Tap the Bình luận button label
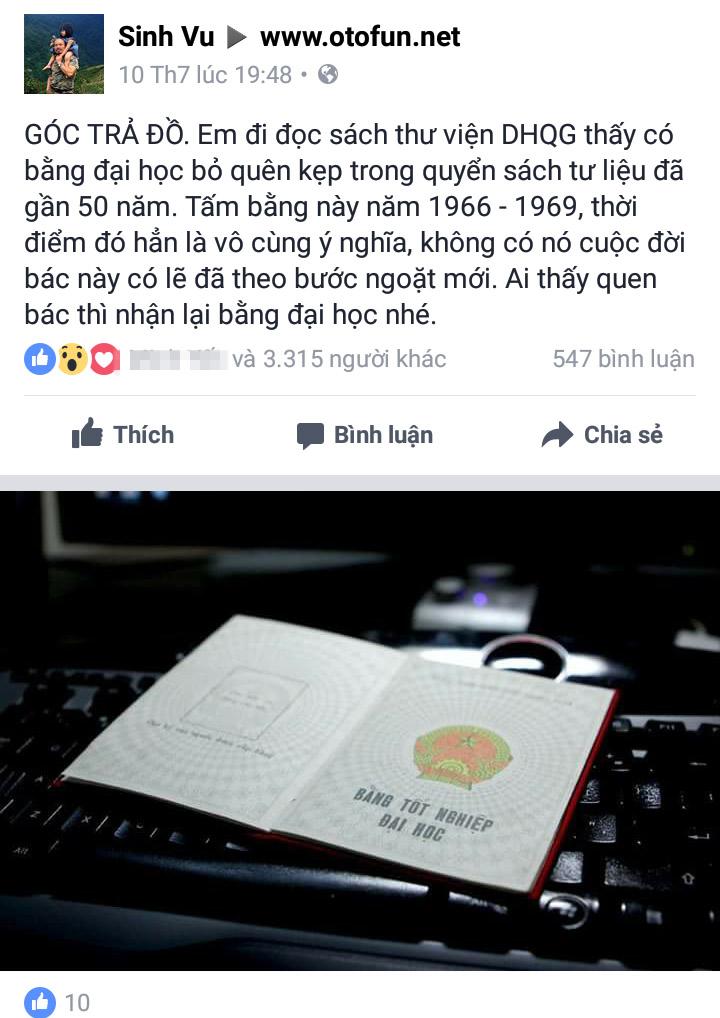 coord(383,434)
